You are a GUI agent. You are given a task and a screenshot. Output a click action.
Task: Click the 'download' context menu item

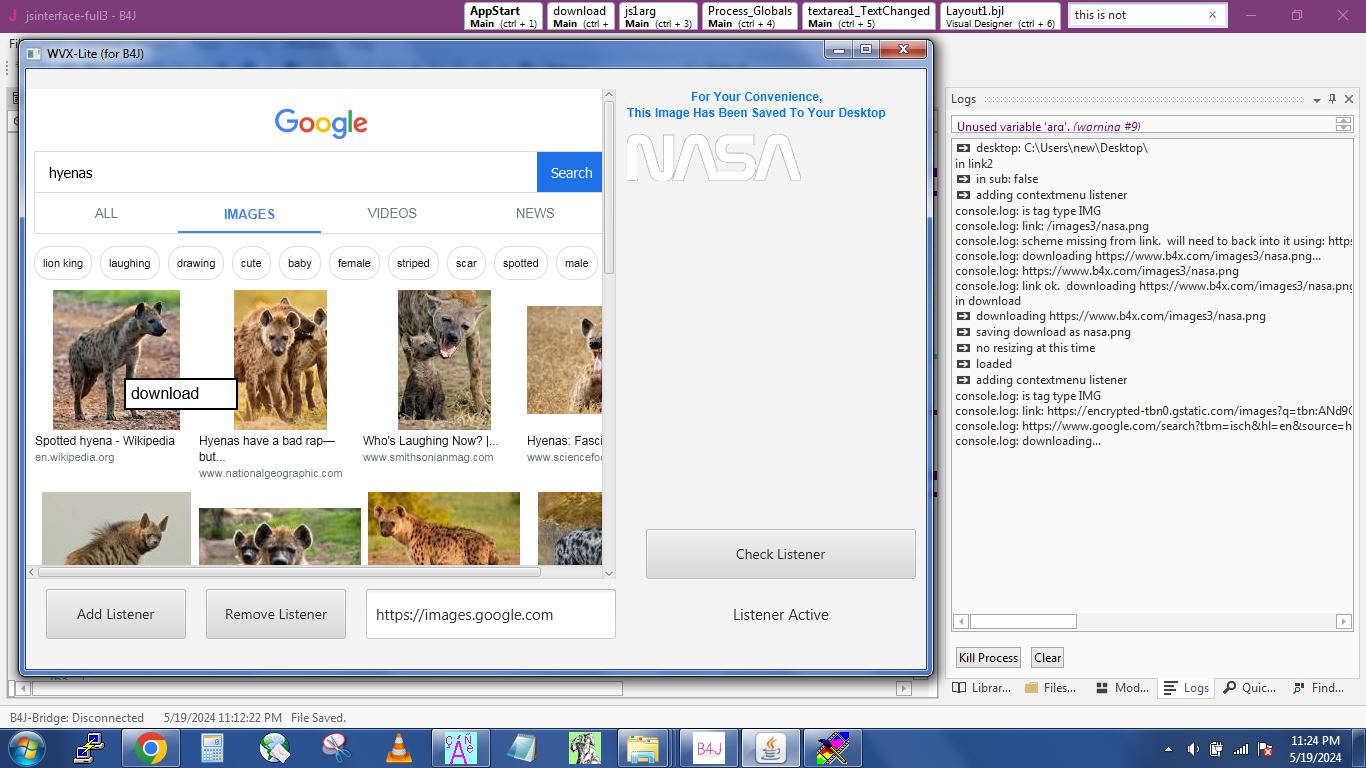click(x=181, y=393)
